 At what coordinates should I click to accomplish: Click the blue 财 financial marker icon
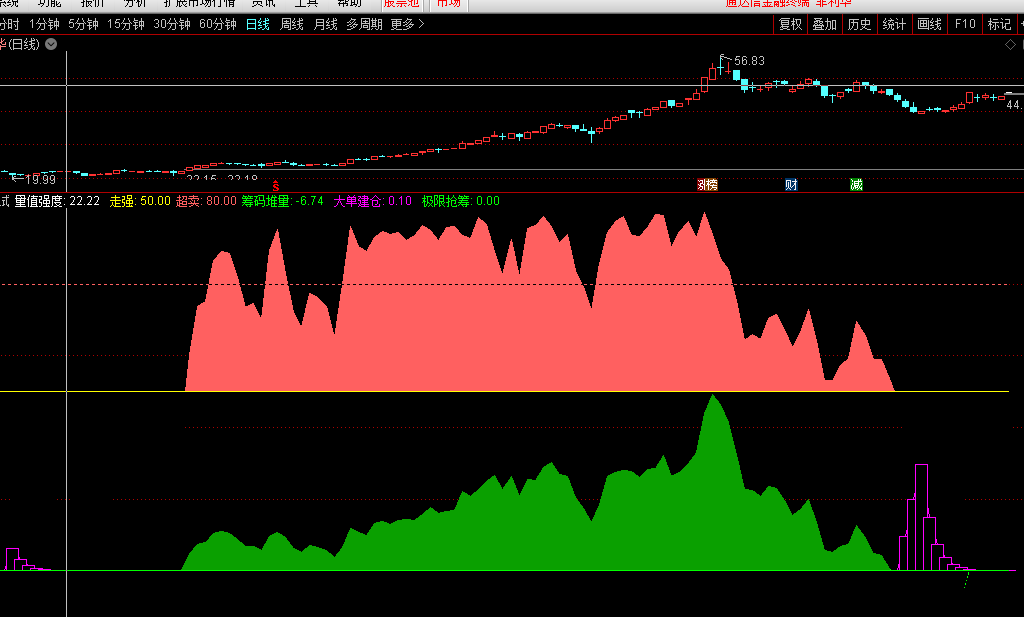791,184
